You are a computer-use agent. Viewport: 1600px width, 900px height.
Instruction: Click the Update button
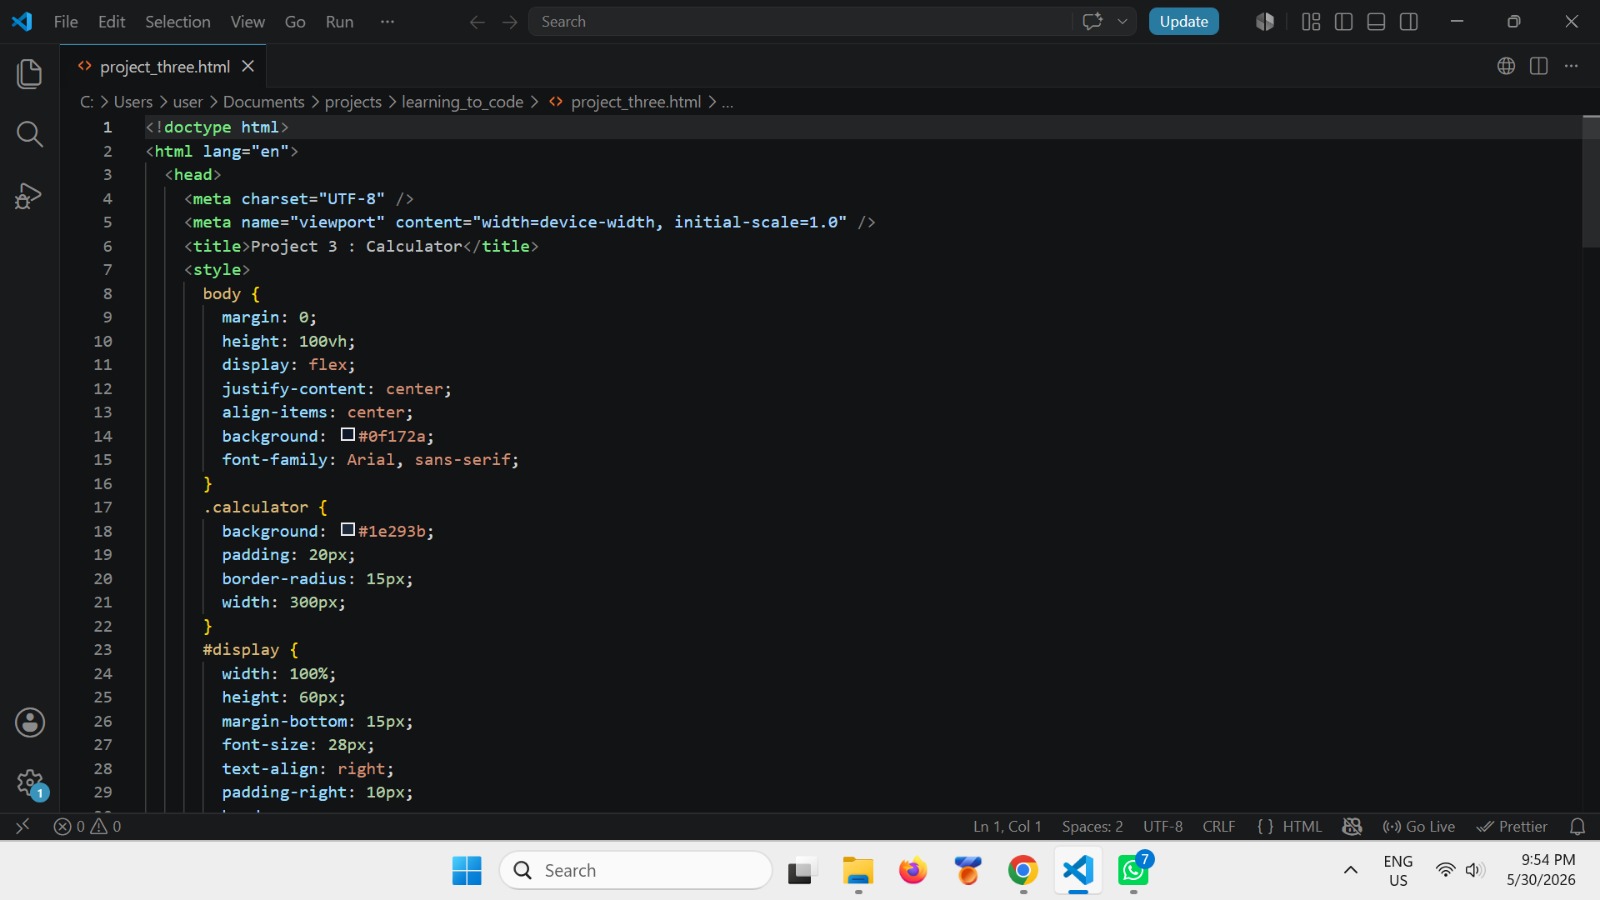[x=1184, y=22]
